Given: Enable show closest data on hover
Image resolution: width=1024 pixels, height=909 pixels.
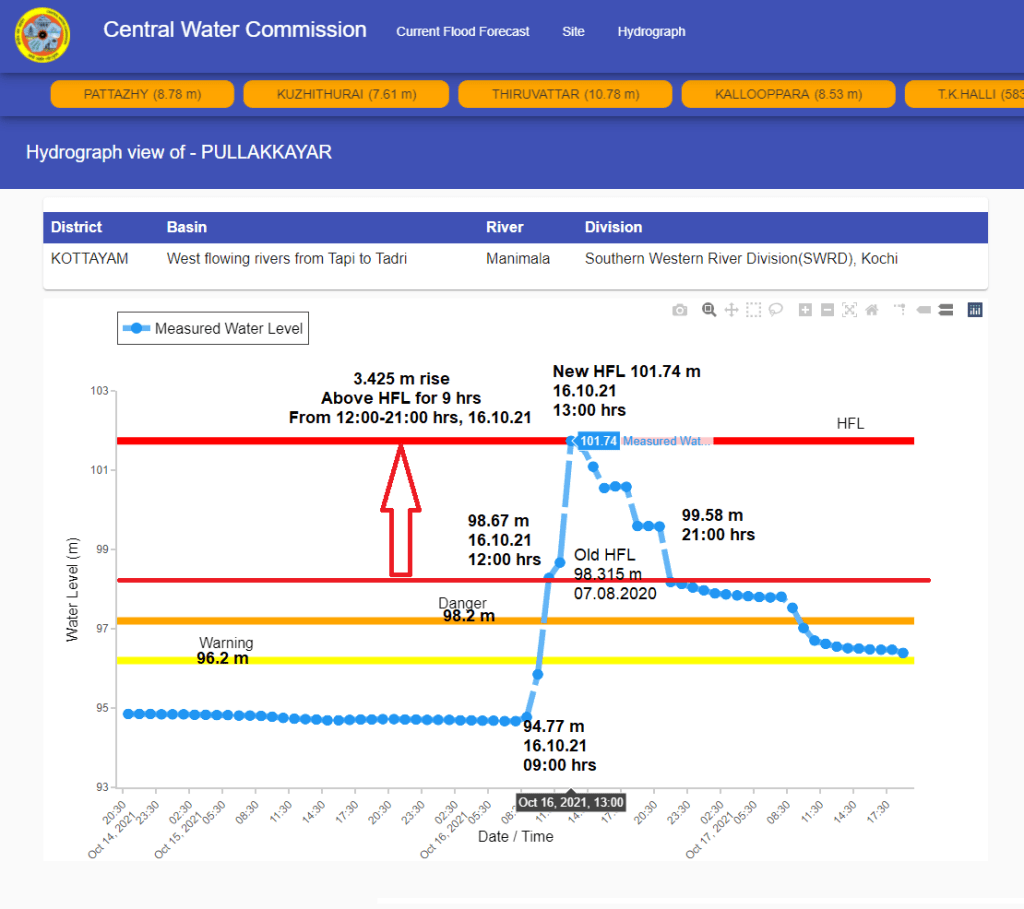Looking at the screenshot, I should coord(923,310).
